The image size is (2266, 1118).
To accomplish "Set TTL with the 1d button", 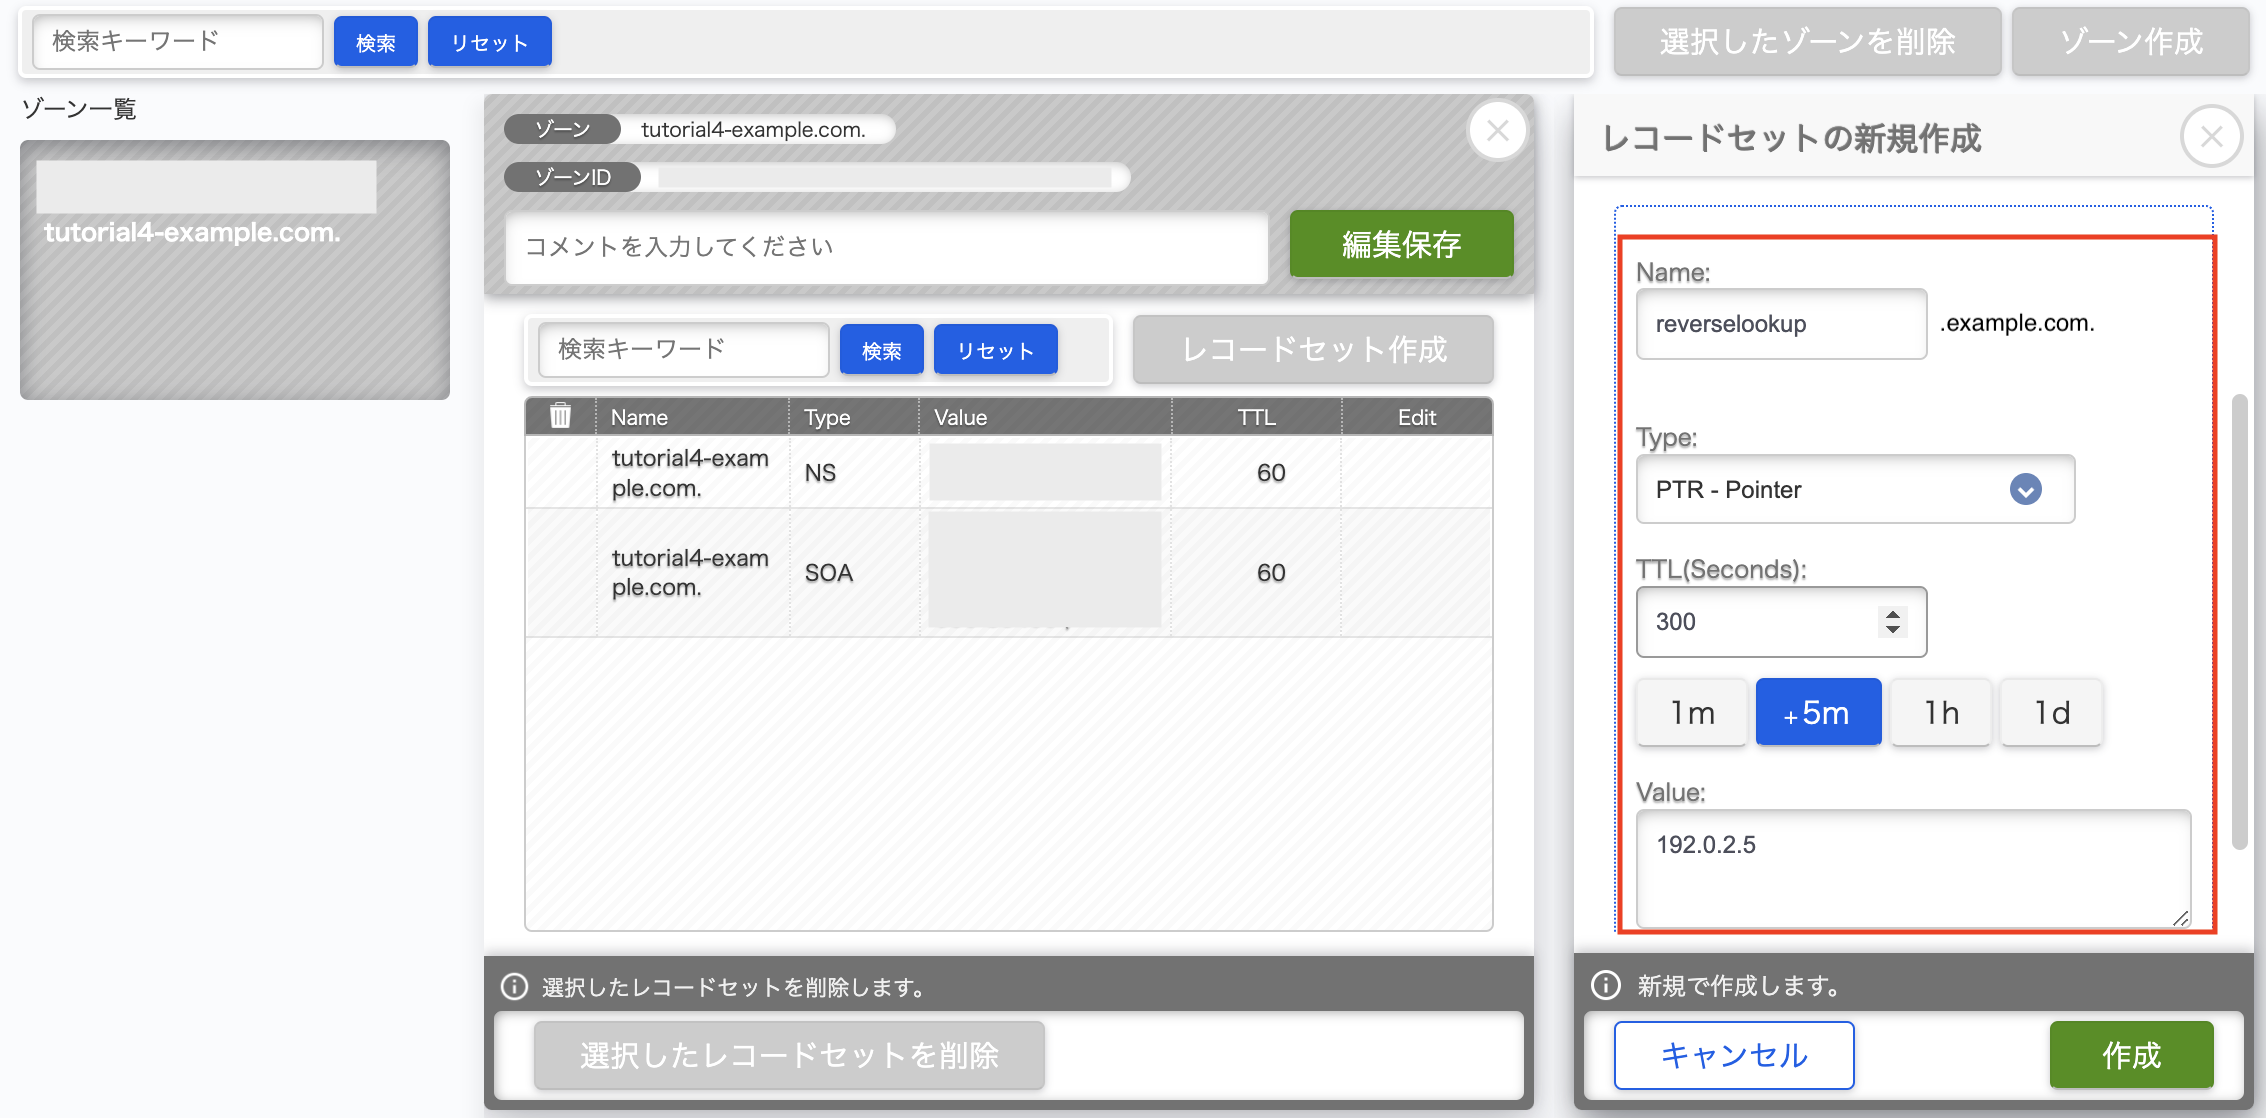I will [2051, 712].
